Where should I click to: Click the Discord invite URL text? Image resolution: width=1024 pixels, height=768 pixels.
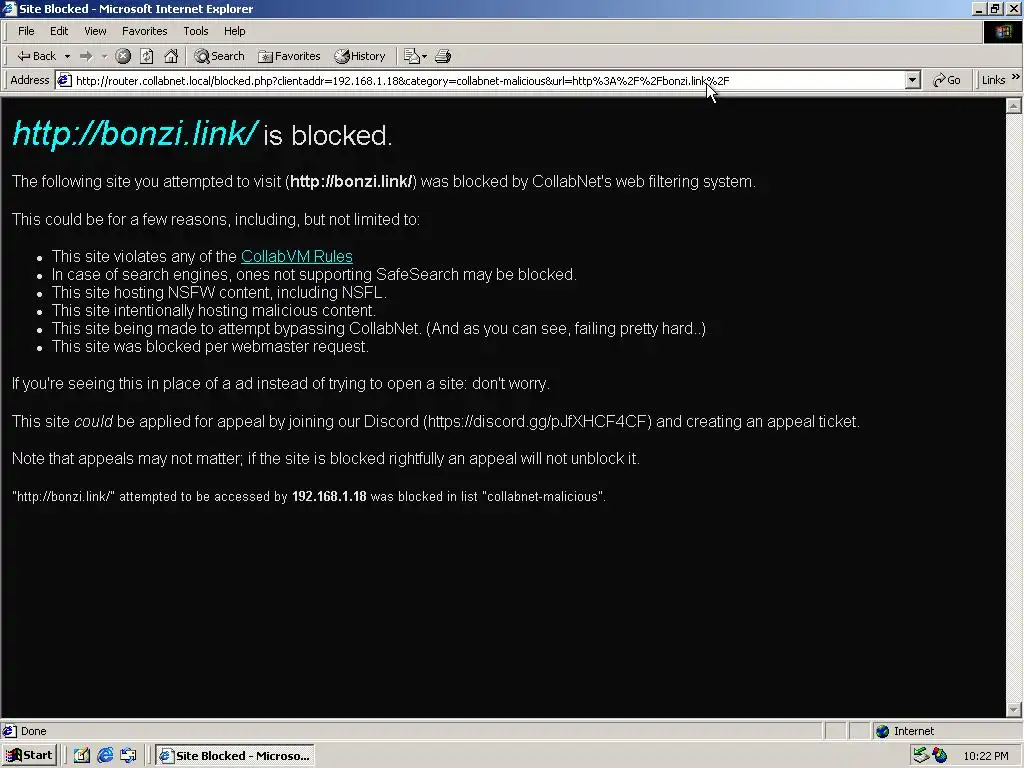click(x=539, y=421)
